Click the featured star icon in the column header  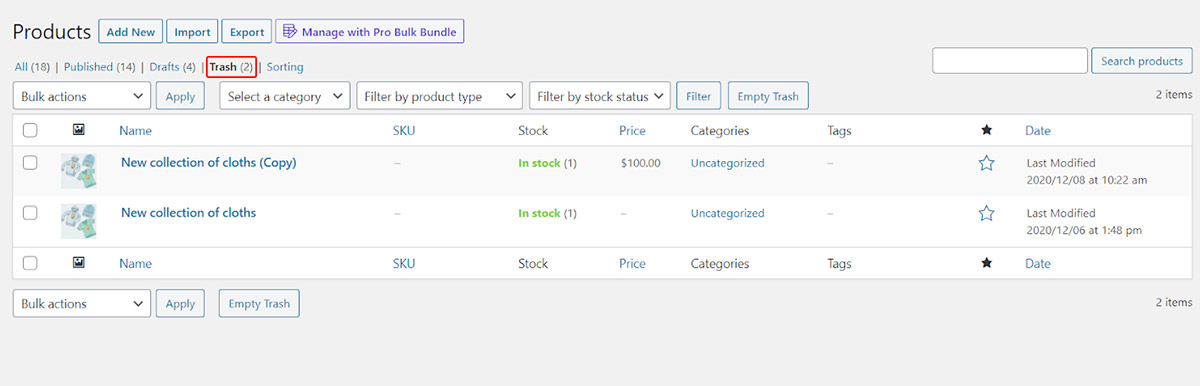click(x=986, y=130)
